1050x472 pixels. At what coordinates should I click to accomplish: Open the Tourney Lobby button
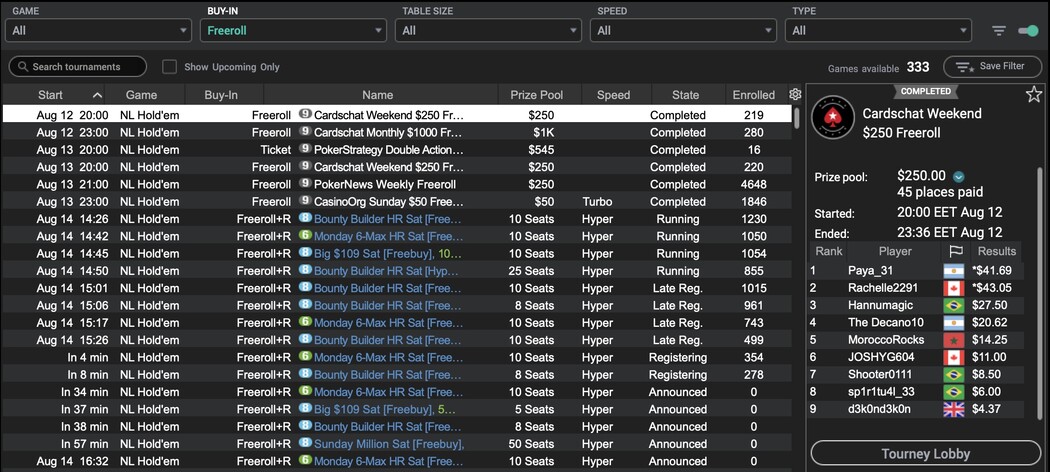point(925,454)
